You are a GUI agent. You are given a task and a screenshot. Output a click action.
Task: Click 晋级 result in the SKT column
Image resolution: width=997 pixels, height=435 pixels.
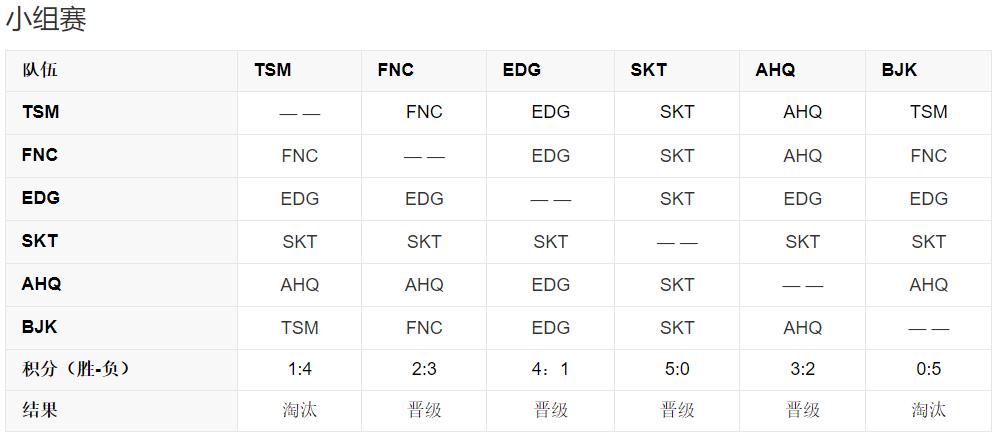coord(677,410)
